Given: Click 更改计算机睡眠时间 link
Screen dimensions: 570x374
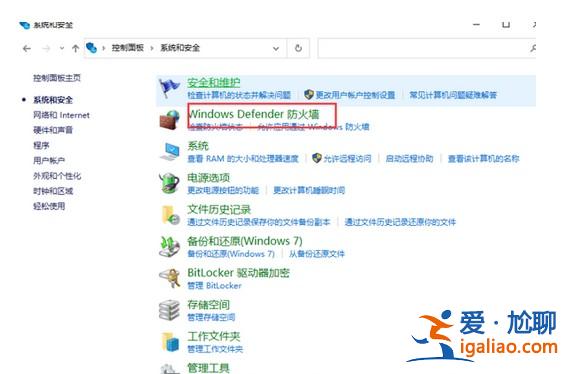Looking at the screenshot, I should point(309,190).
